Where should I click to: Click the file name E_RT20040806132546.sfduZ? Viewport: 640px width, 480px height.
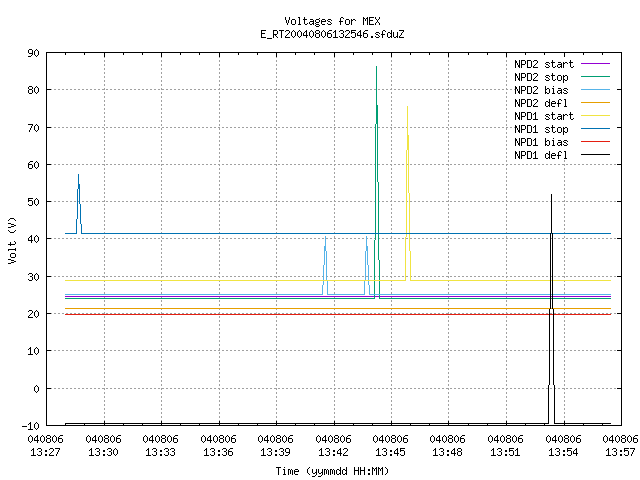pyautogui.click(x=332, y=34)
